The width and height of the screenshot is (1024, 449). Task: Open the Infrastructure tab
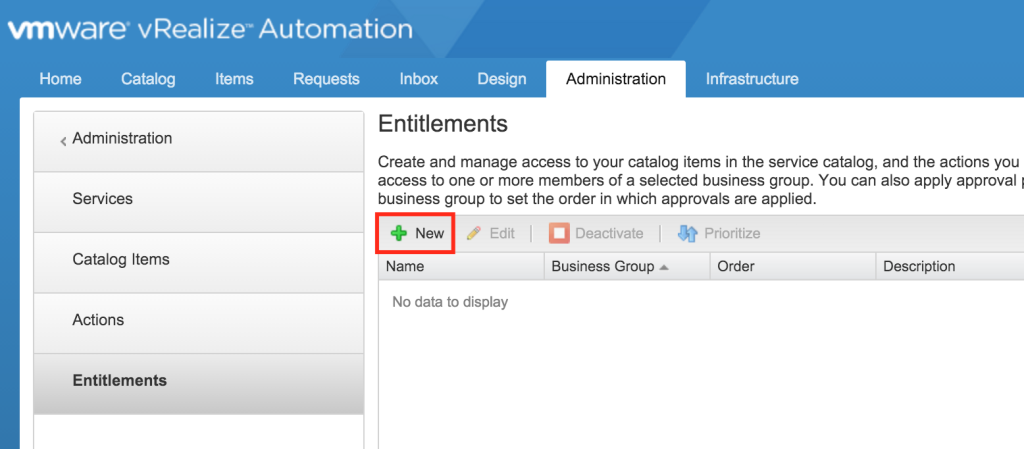pos(752,79)
